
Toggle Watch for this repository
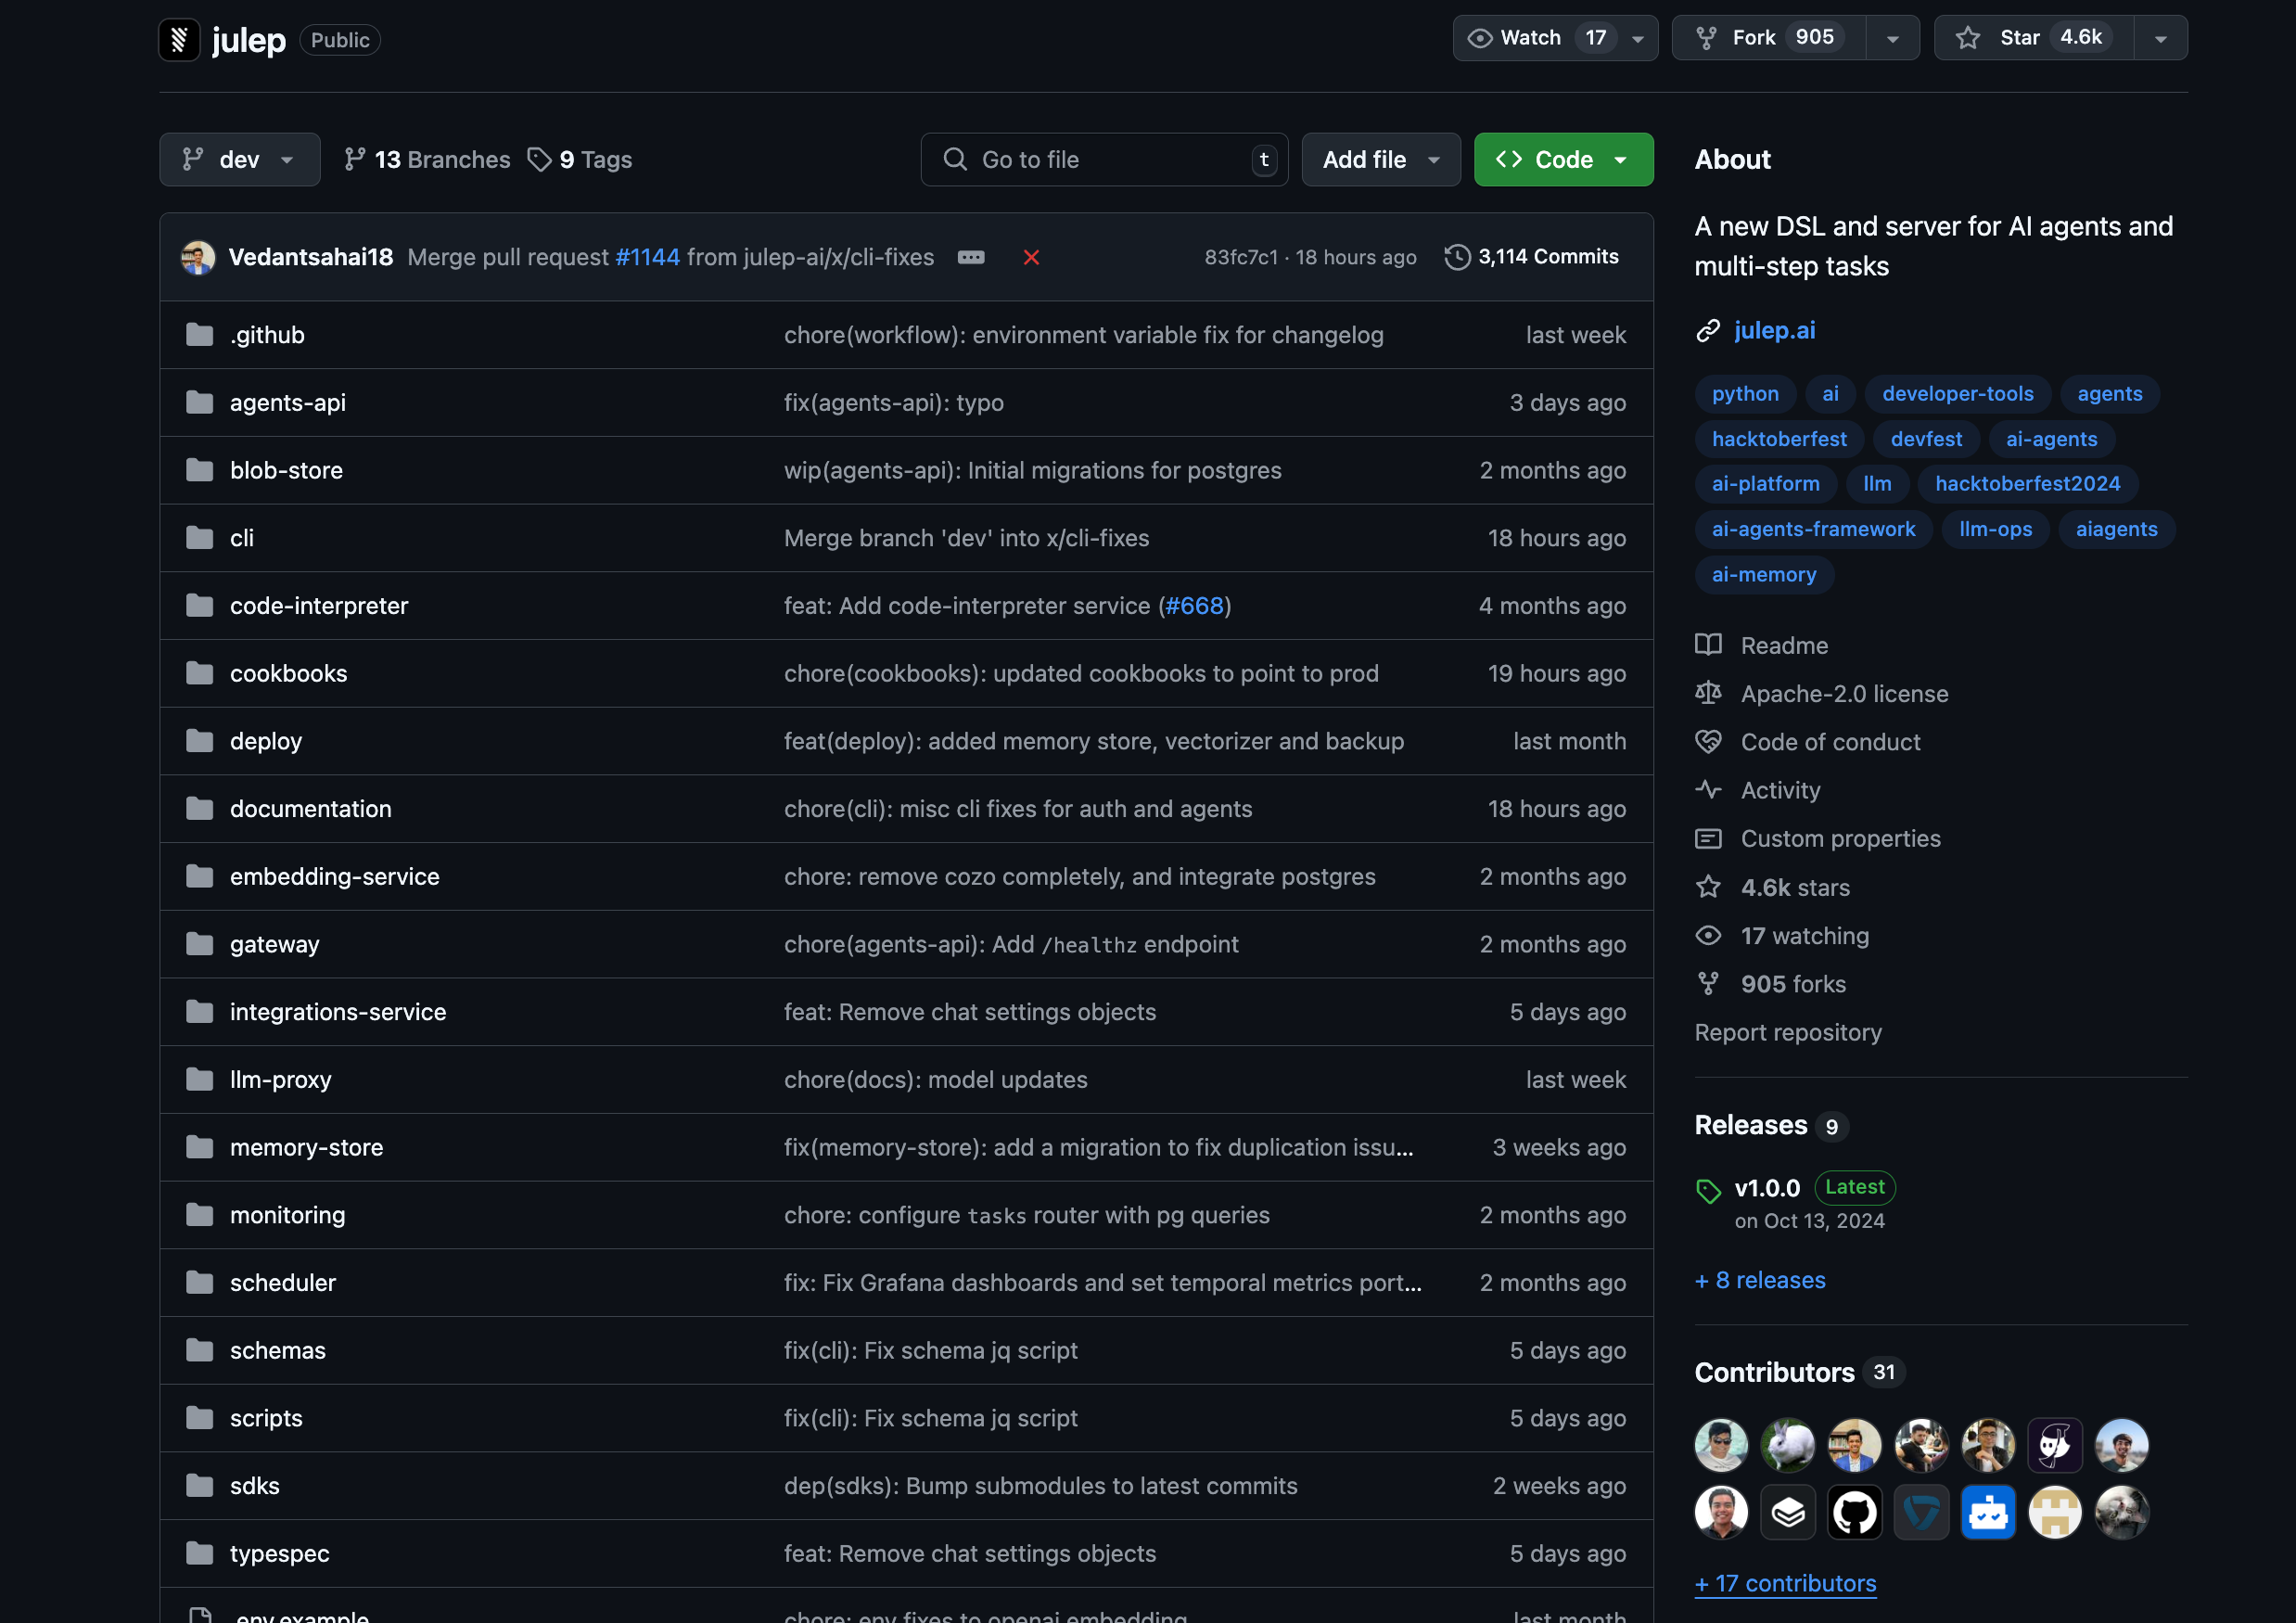point(1531,38)
